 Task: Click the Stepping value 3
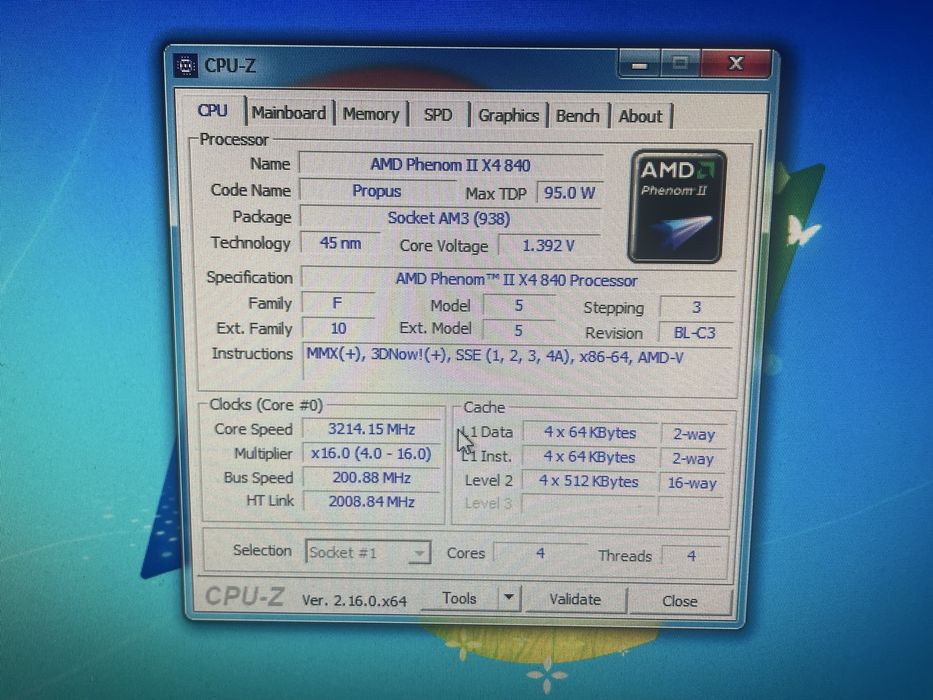pos(697,307)
